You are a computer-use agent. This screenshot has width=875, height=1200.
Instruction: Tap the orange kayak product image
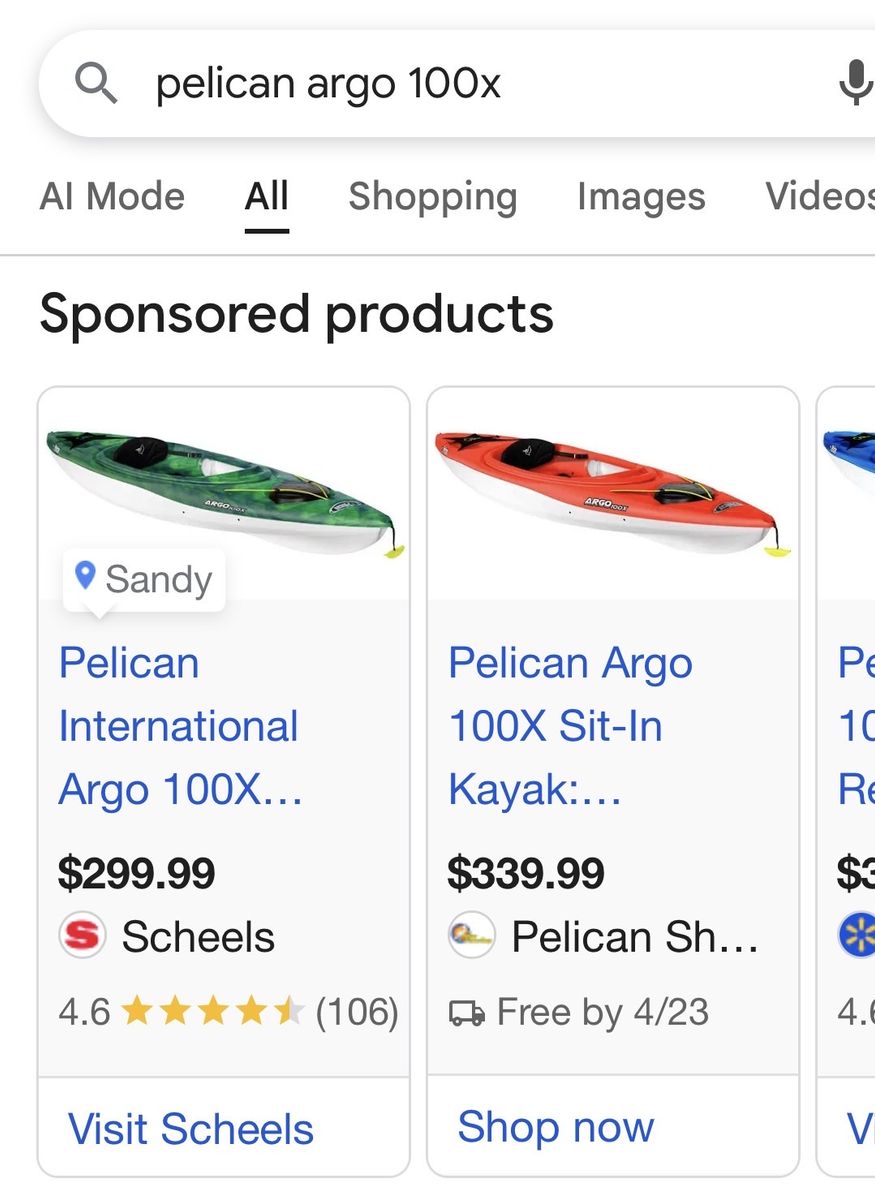pyautogui.click(x=613, y=492)
